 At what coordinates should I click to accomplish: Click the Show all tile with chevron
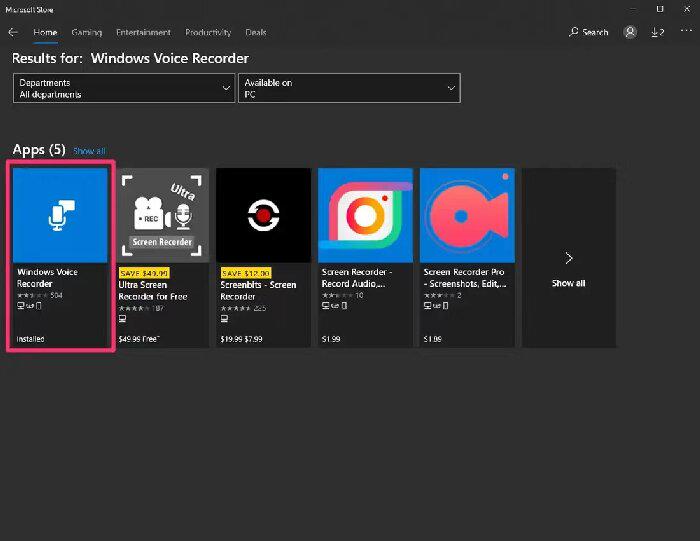[x=569, y=258]
